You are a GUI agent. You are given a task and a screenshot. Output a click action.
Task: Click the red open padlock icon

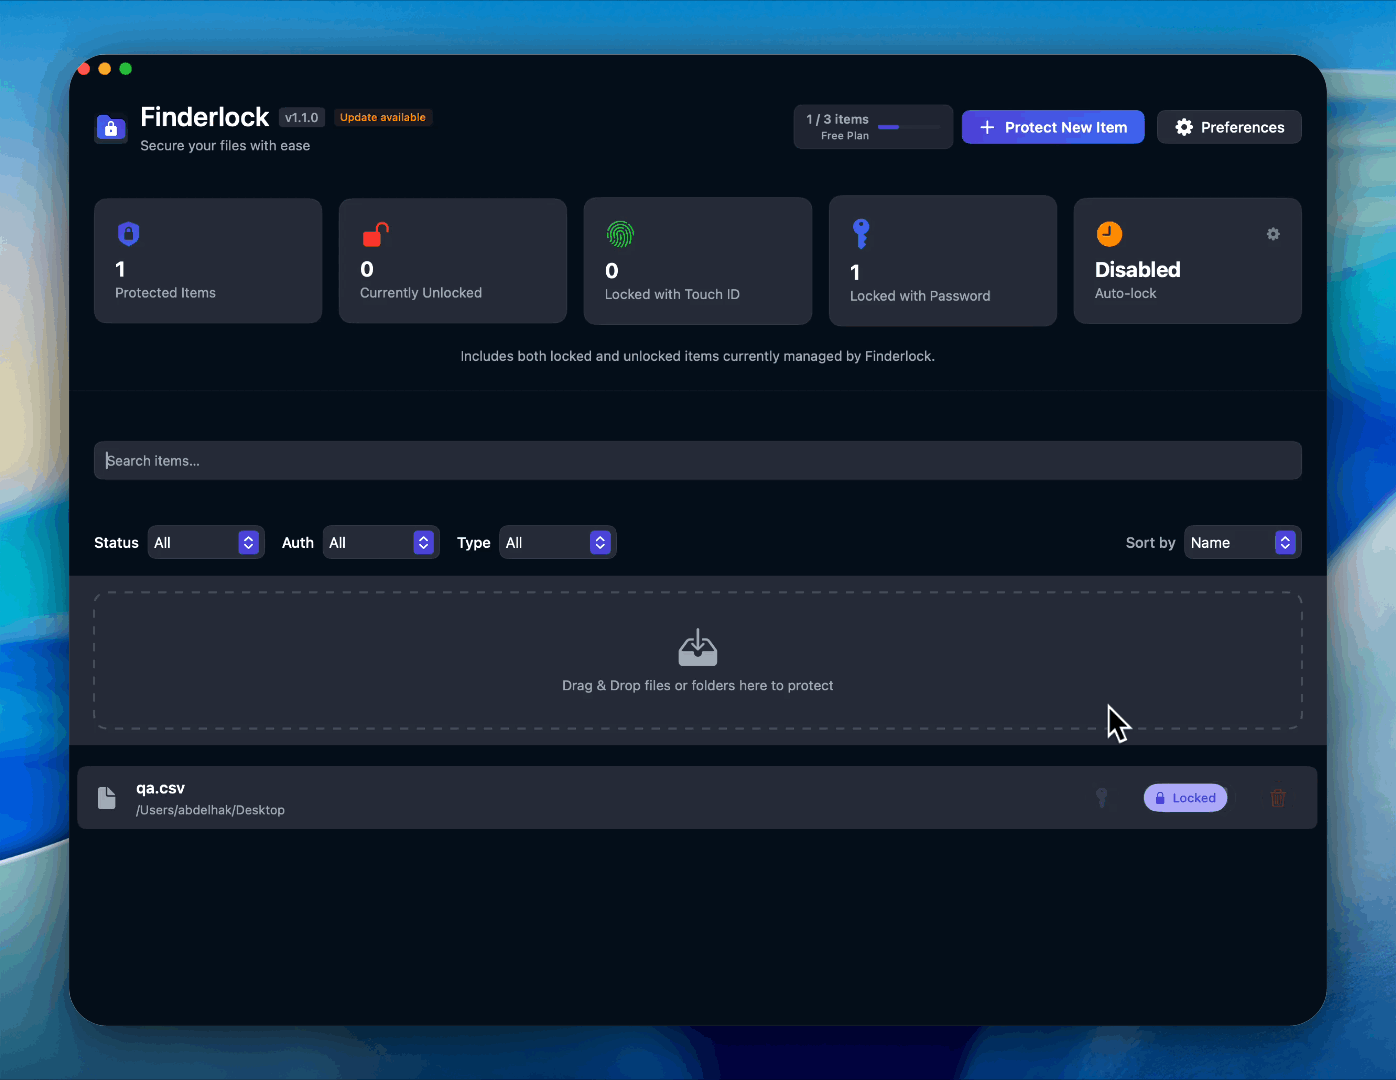375,234
